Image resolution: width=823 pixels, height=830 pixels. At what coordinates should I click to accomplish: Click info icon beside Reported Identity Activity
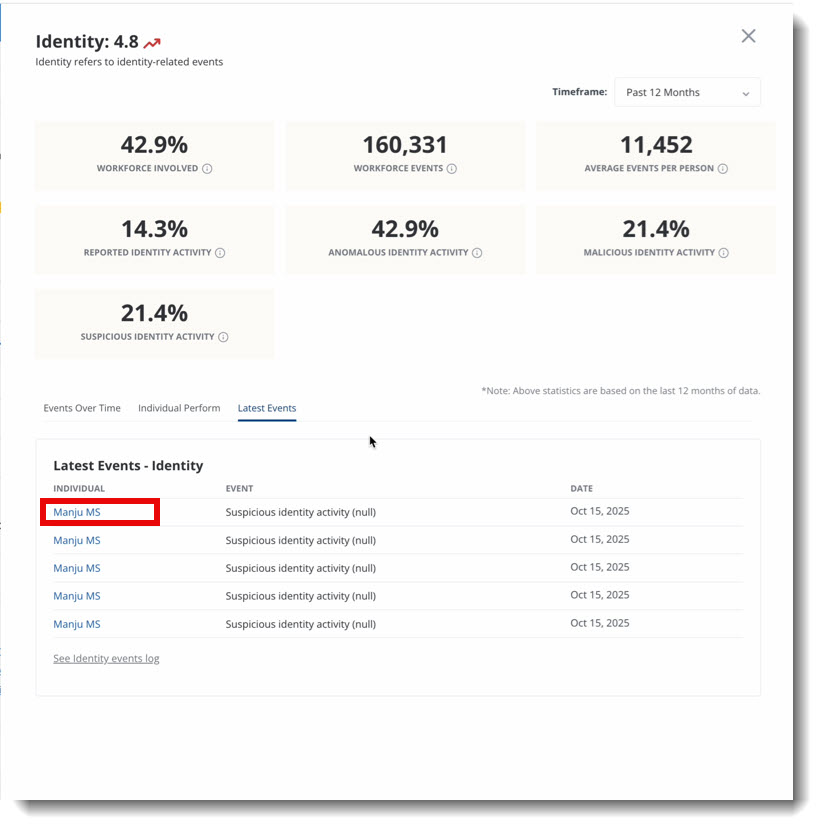[220, 253]
